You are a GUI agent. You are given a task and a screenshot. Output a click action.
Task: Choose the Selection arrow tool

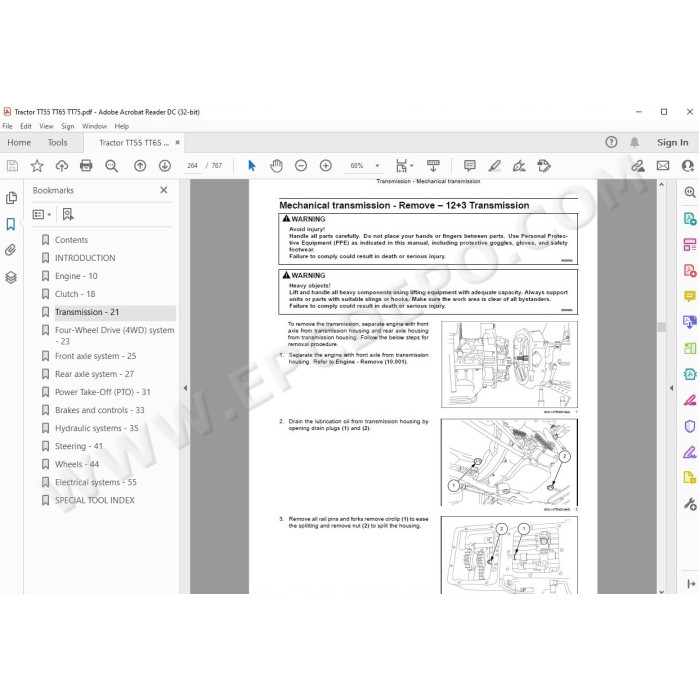[252, 166]
